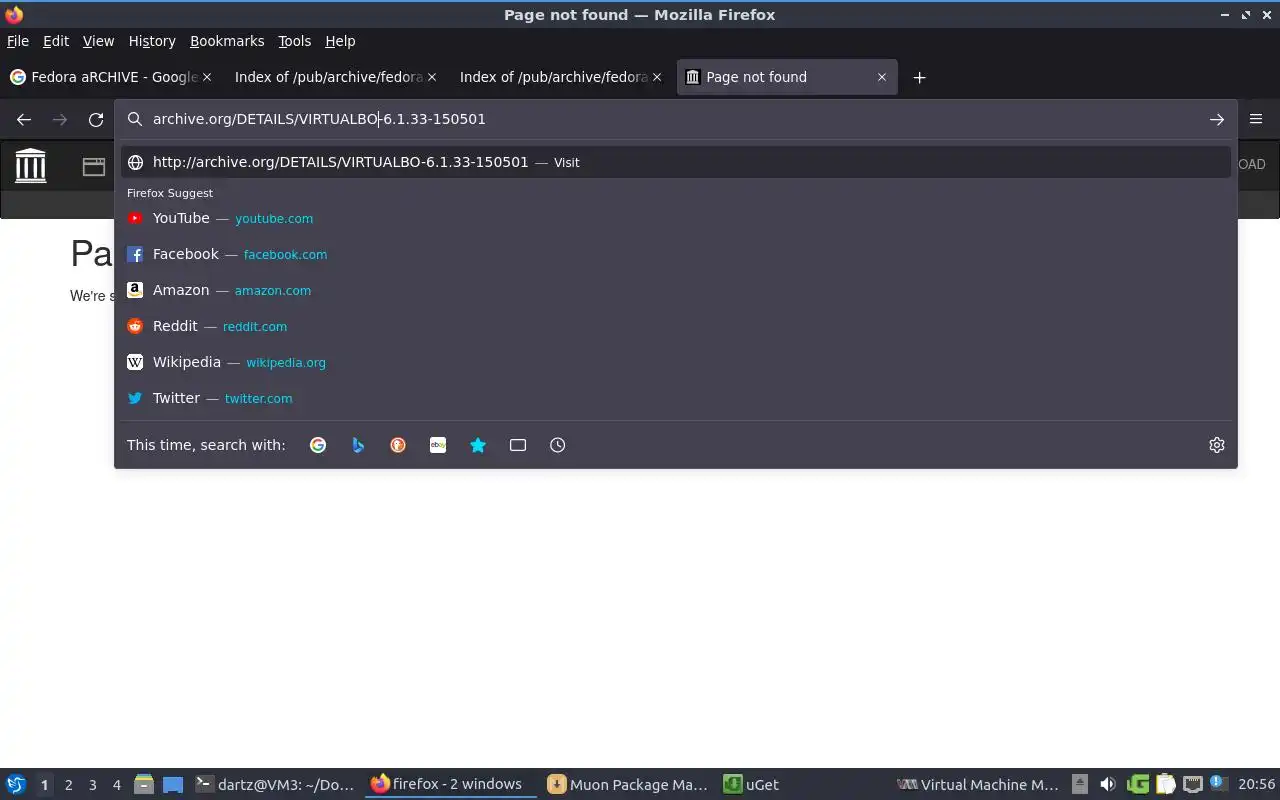Click the Internet Archive web icon
Screen dimensions: 1280x800
94,167
